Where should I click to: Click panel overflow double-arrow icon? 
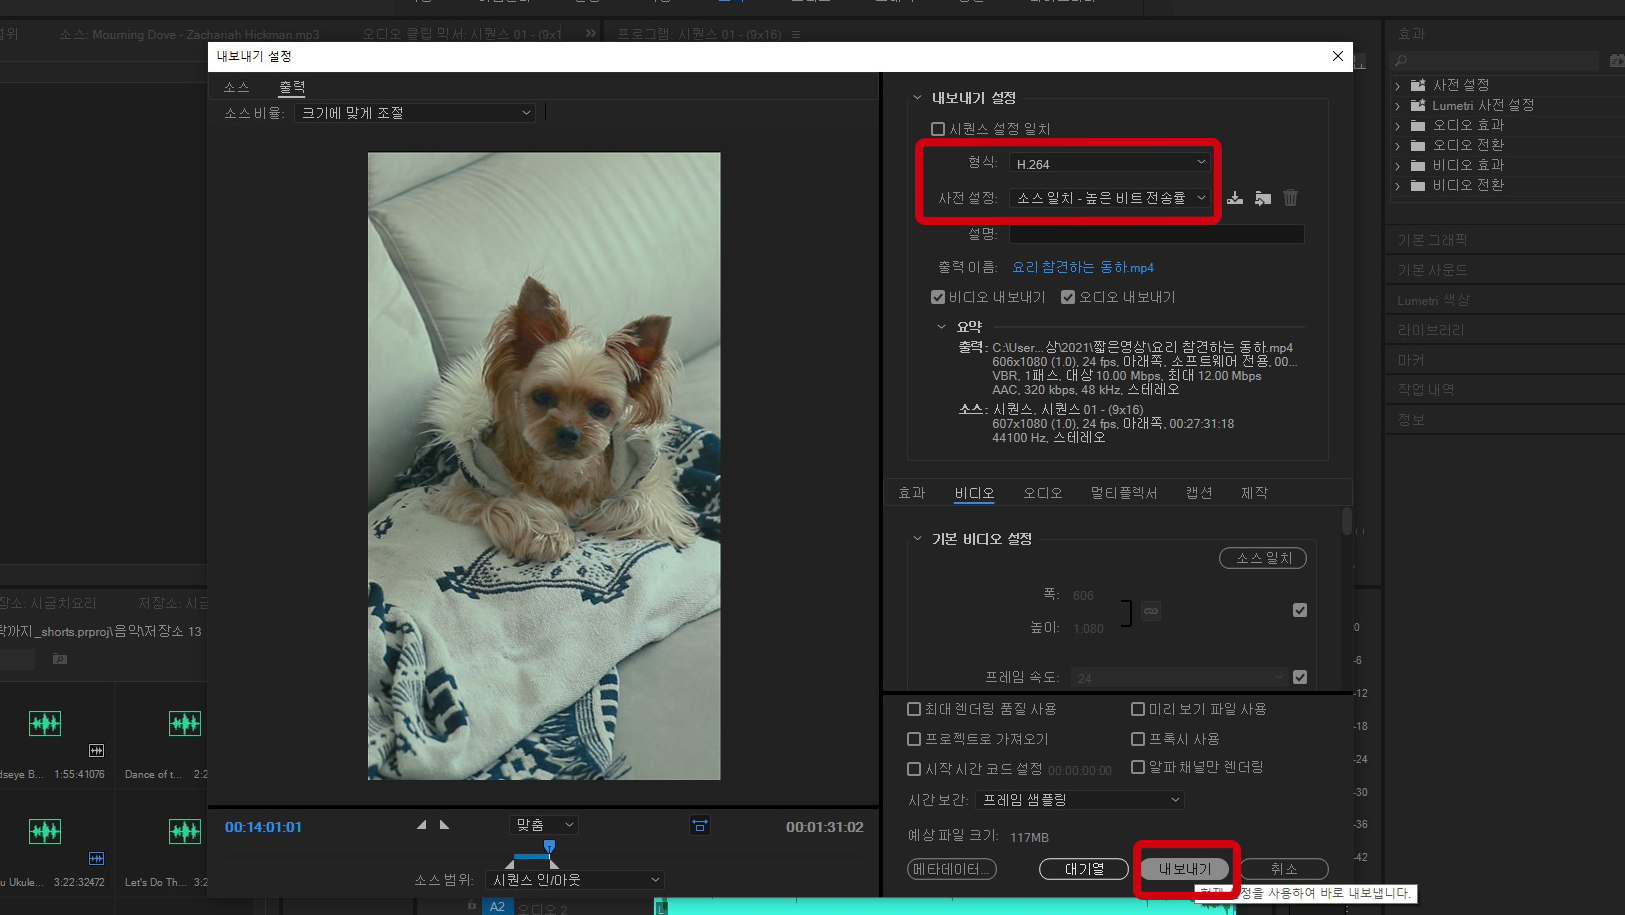coord(591,33)
